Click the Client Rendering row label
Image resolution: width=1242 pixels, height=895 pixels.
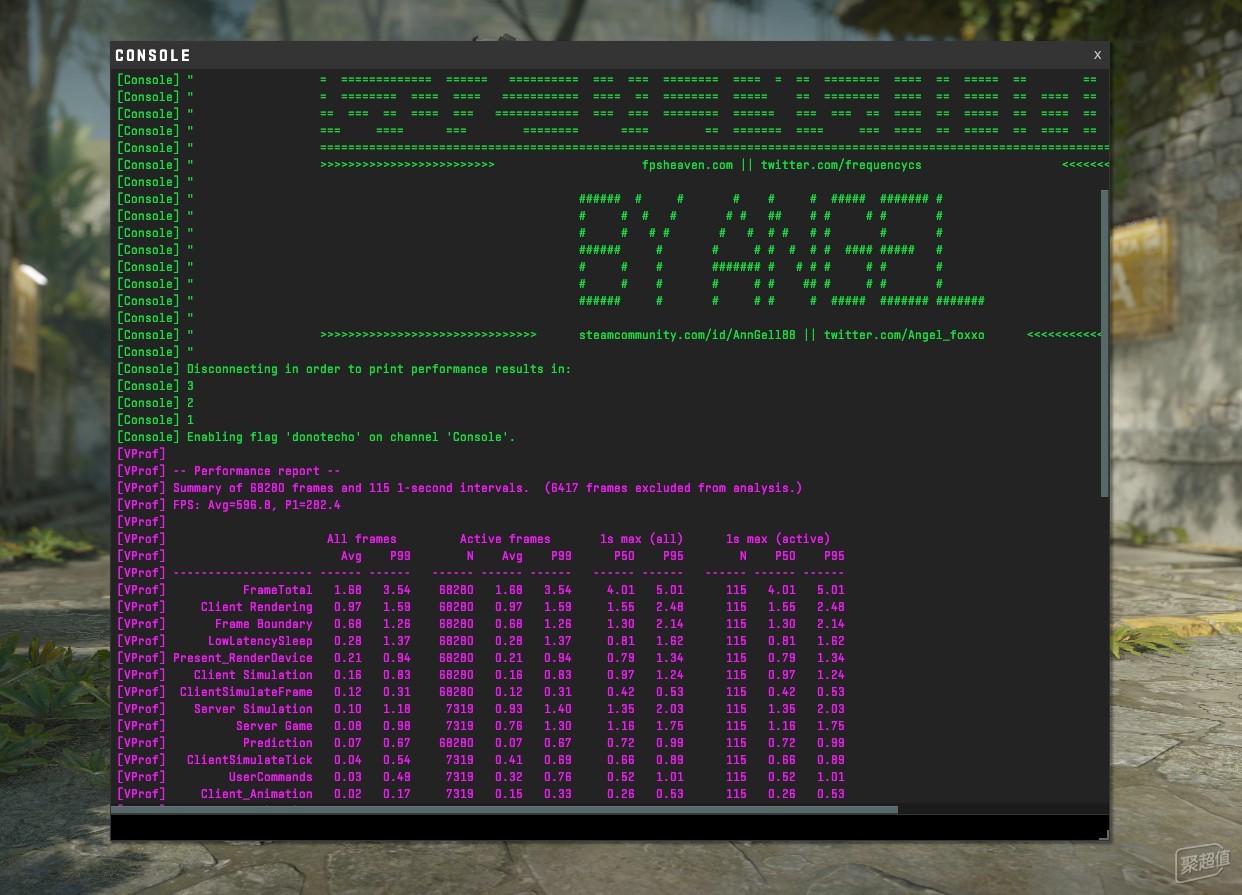click(x=256, y=607)
